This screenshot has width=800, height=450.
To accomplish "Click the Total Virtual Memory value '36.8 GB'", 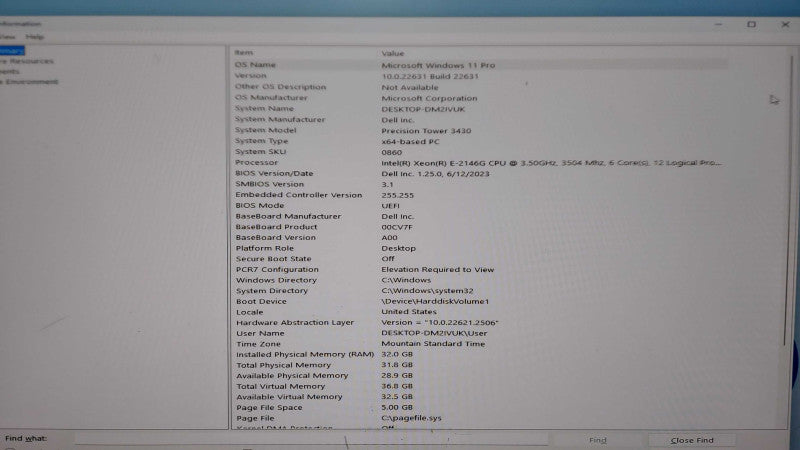I will click(397, 386).
